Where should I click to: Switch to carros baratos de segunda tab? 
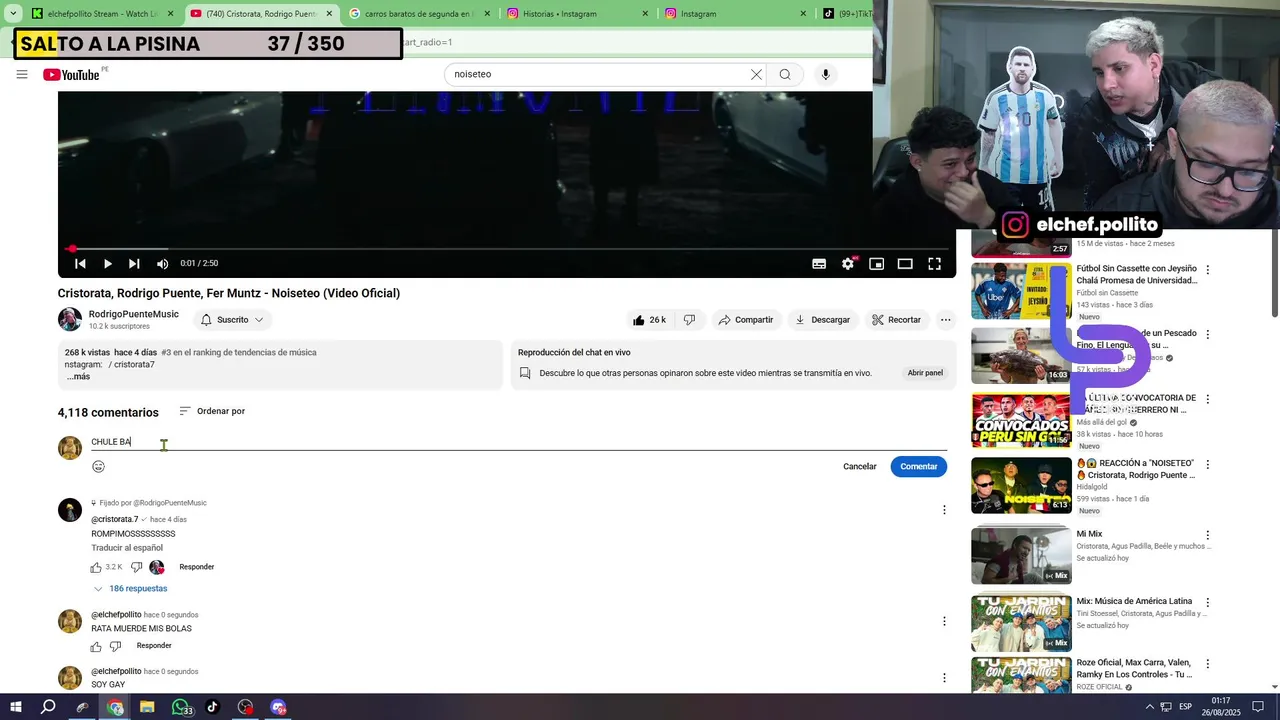[419, 14]
